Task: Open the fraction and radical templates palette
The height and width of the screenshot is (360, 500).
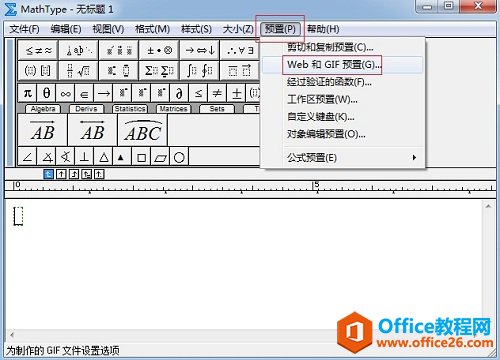Action: (x=79, y=70)
